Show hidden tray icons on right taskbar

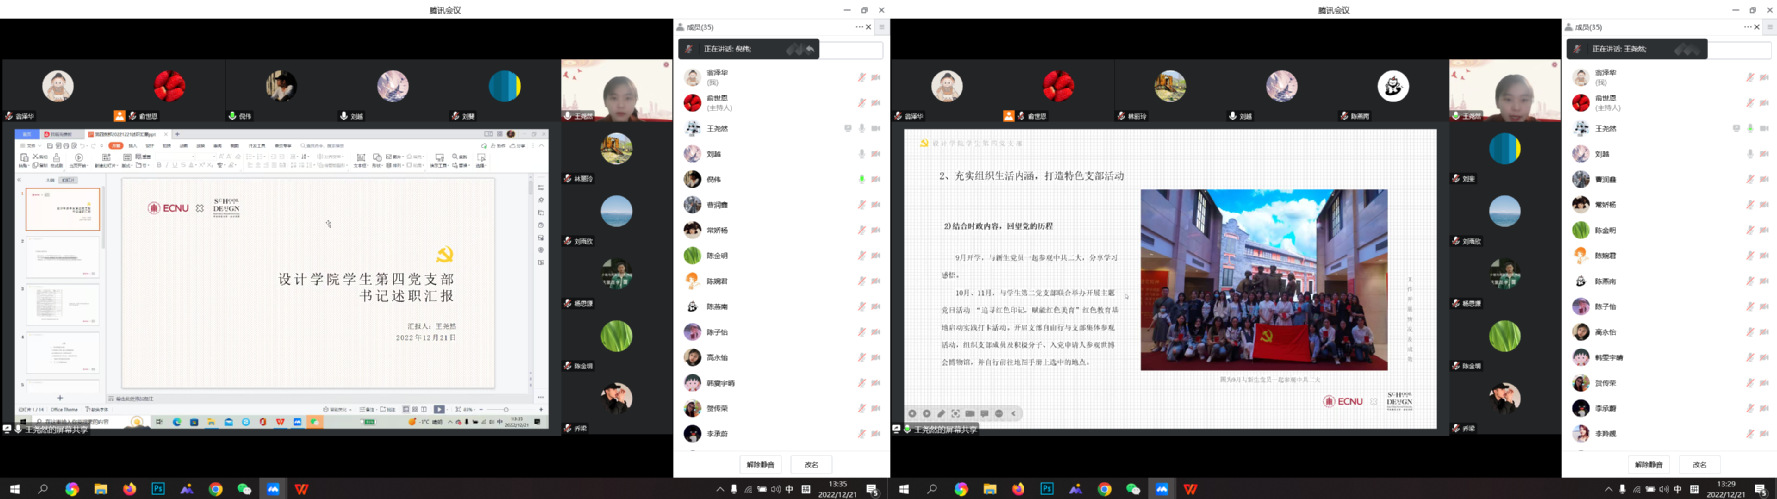point(1608,489)
